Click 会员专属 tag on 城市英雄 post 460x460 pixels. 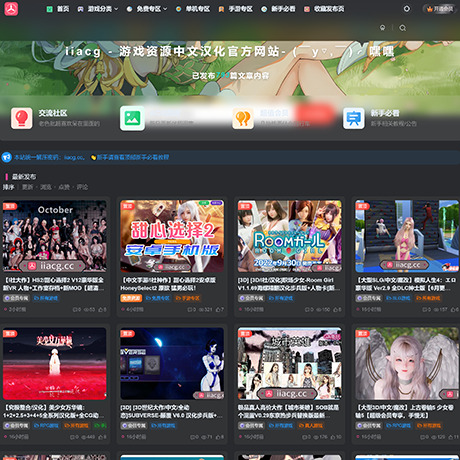pyautogui.click(x=251, y=426)
